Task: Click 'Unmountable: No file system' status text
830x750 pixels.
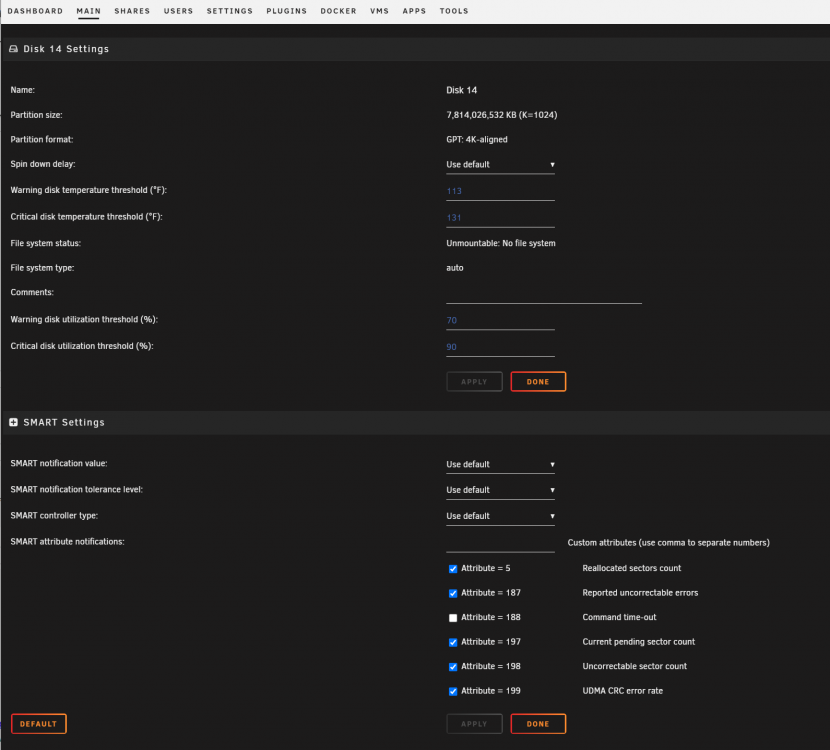Action: tap(501, 243)
